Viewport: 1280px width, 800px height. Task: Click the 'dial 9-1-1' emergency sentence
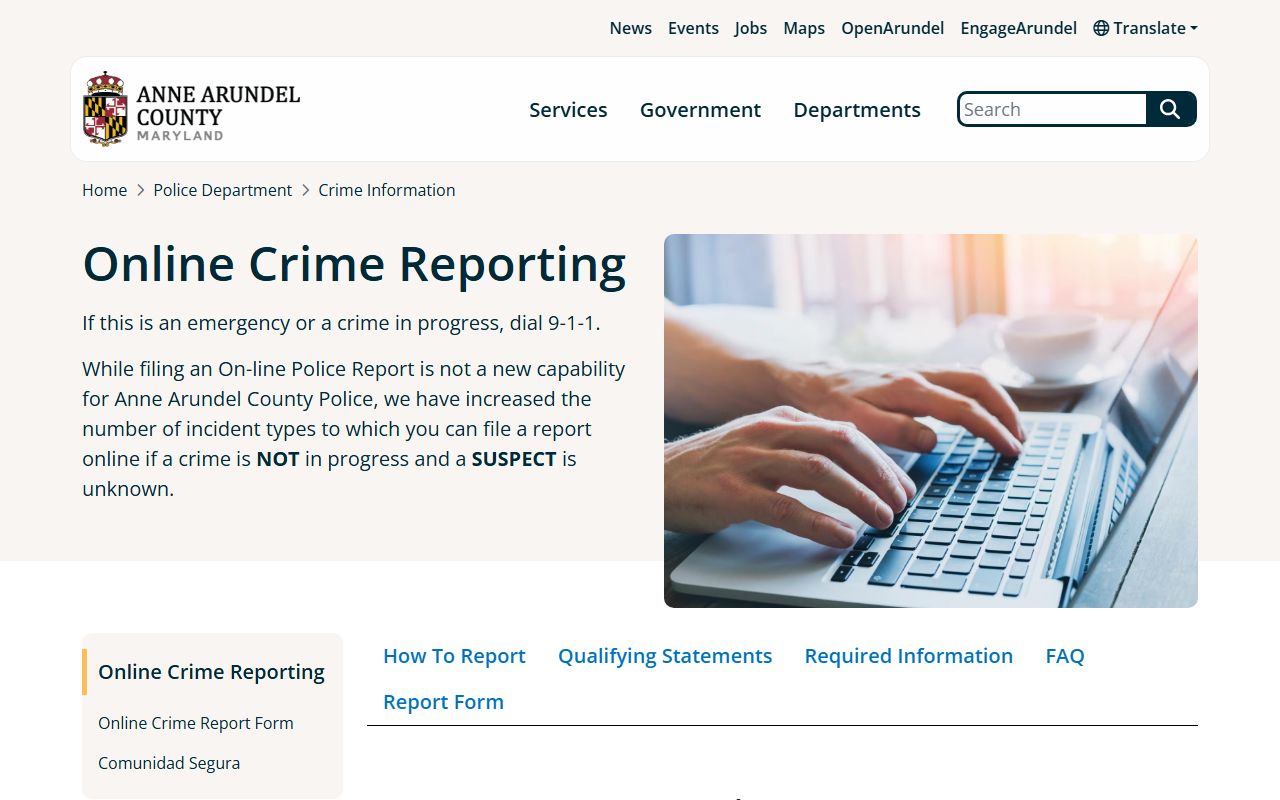point(341,323)
